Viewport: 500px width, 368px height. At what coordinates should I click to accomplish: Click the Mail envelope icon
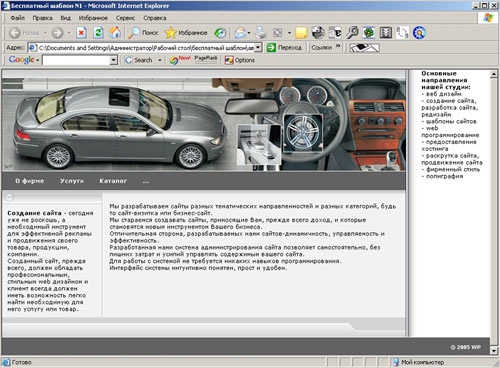pos(240,33)
